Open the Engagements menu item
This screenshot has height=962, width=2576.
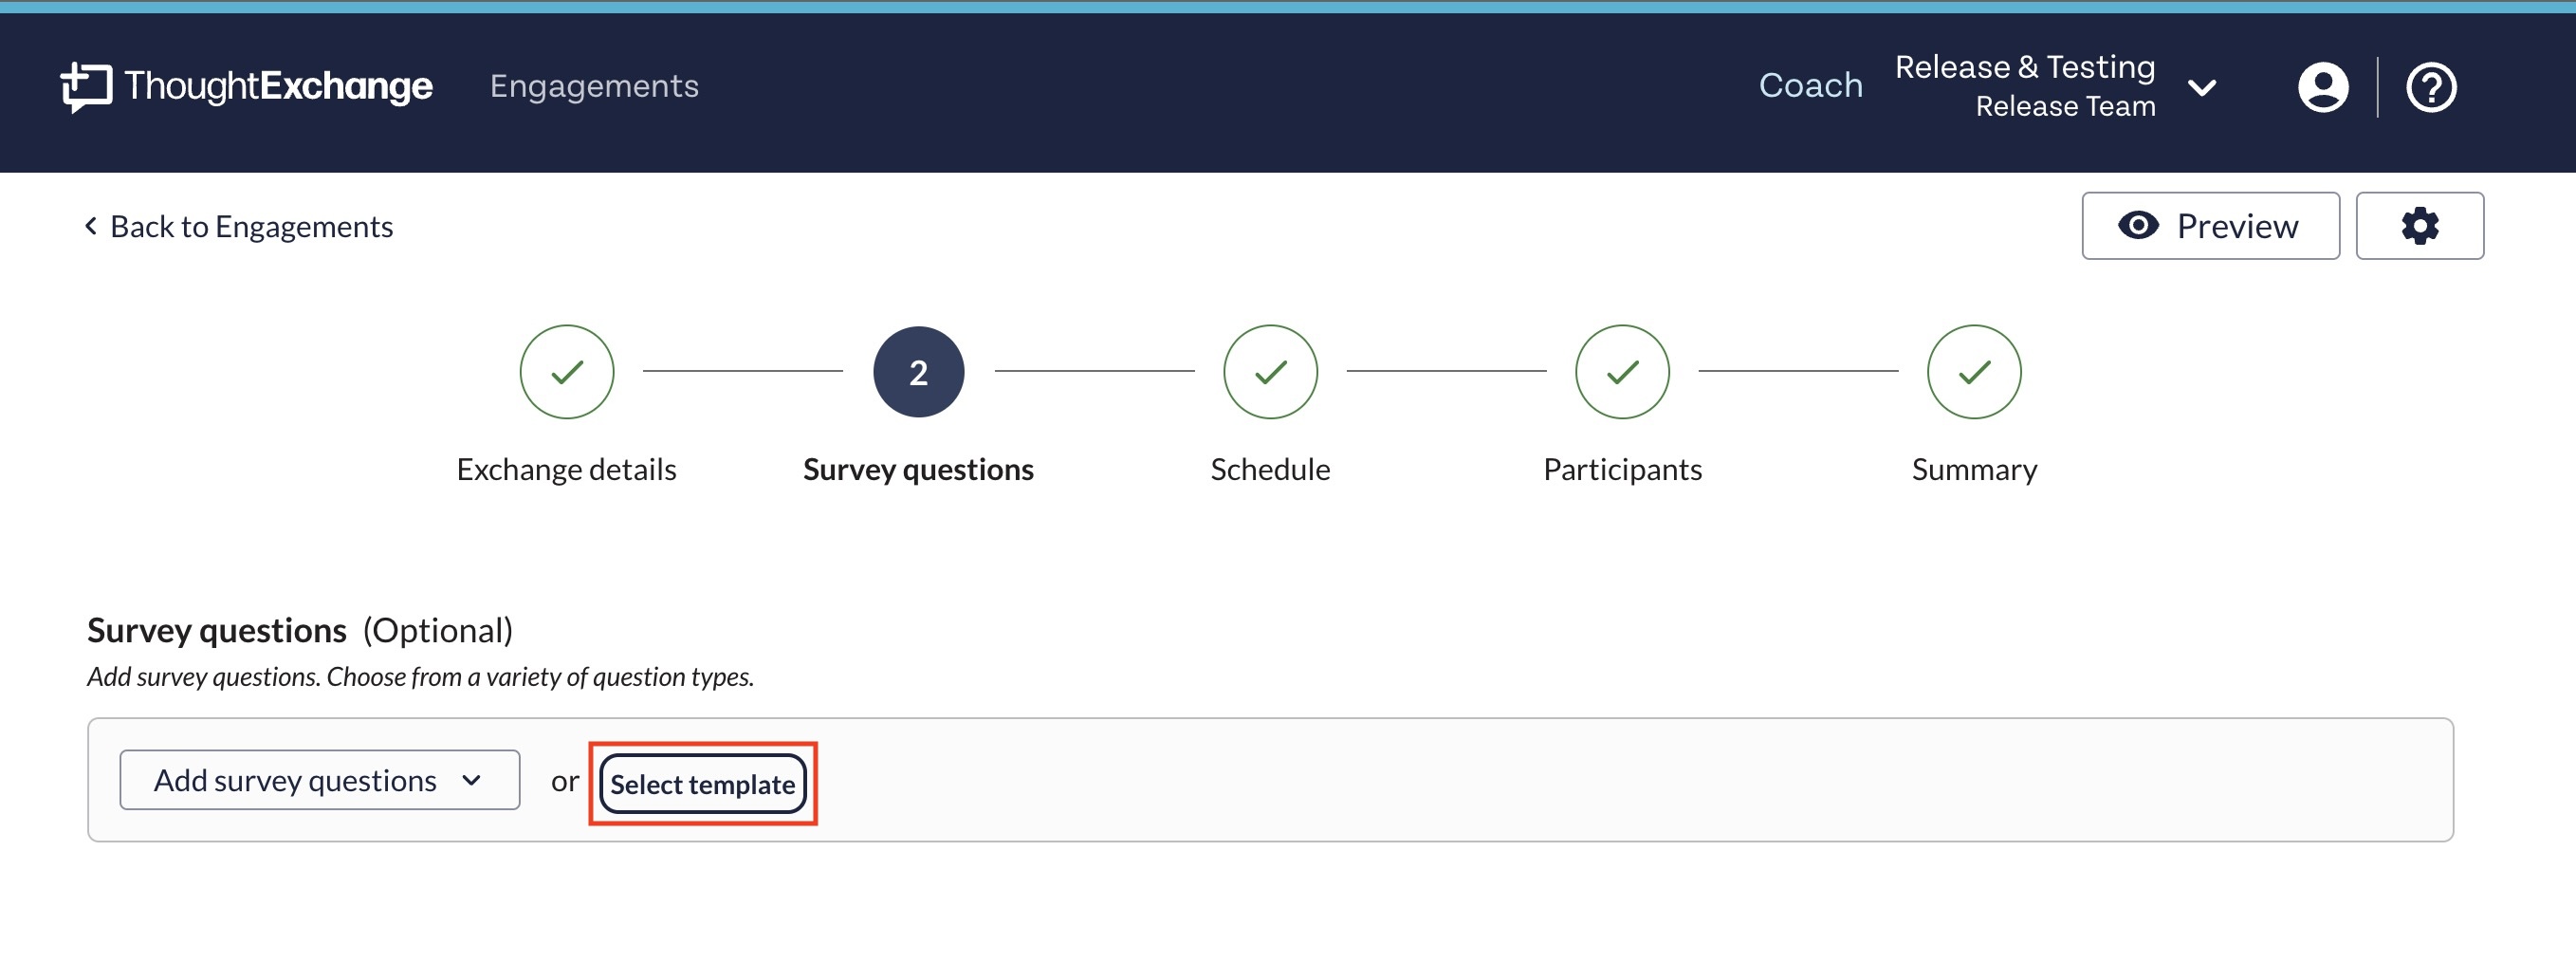point(594,87)
